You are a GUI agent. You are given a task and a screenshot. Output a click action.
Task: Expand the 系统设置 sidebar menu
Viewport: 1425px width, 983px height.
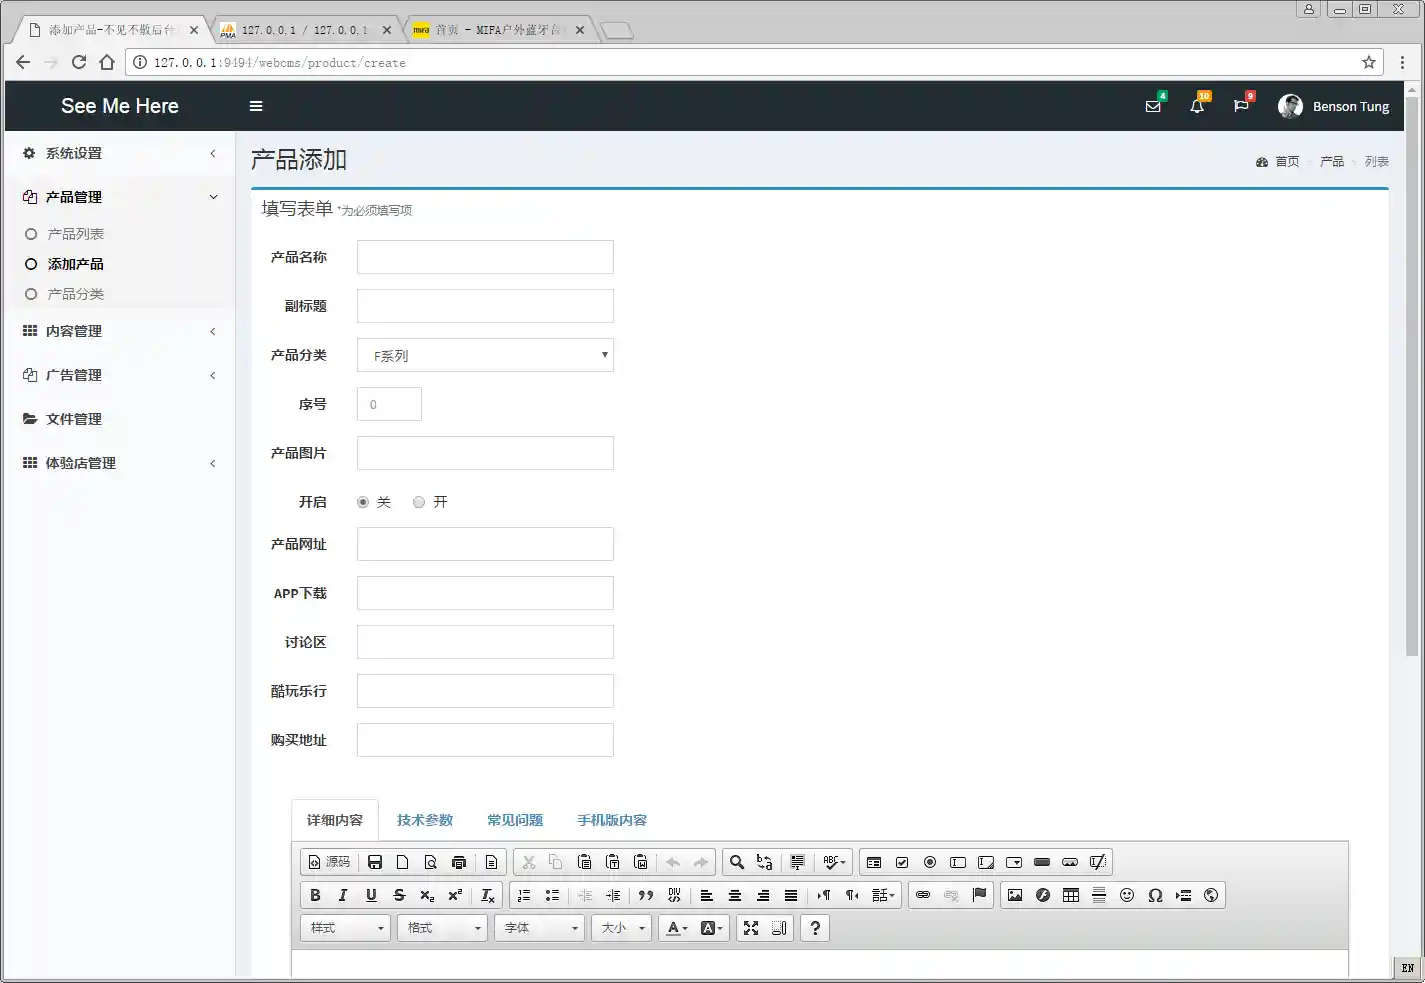click(x=119, y=153)
